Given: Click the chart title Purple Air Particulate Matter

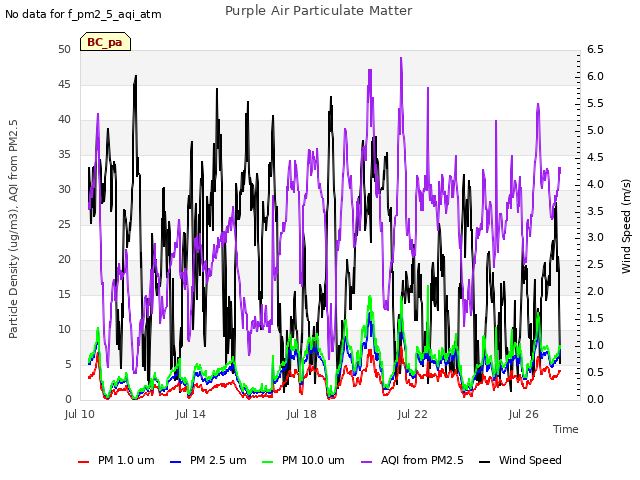Looking at the screenshot, I should 319,11.
